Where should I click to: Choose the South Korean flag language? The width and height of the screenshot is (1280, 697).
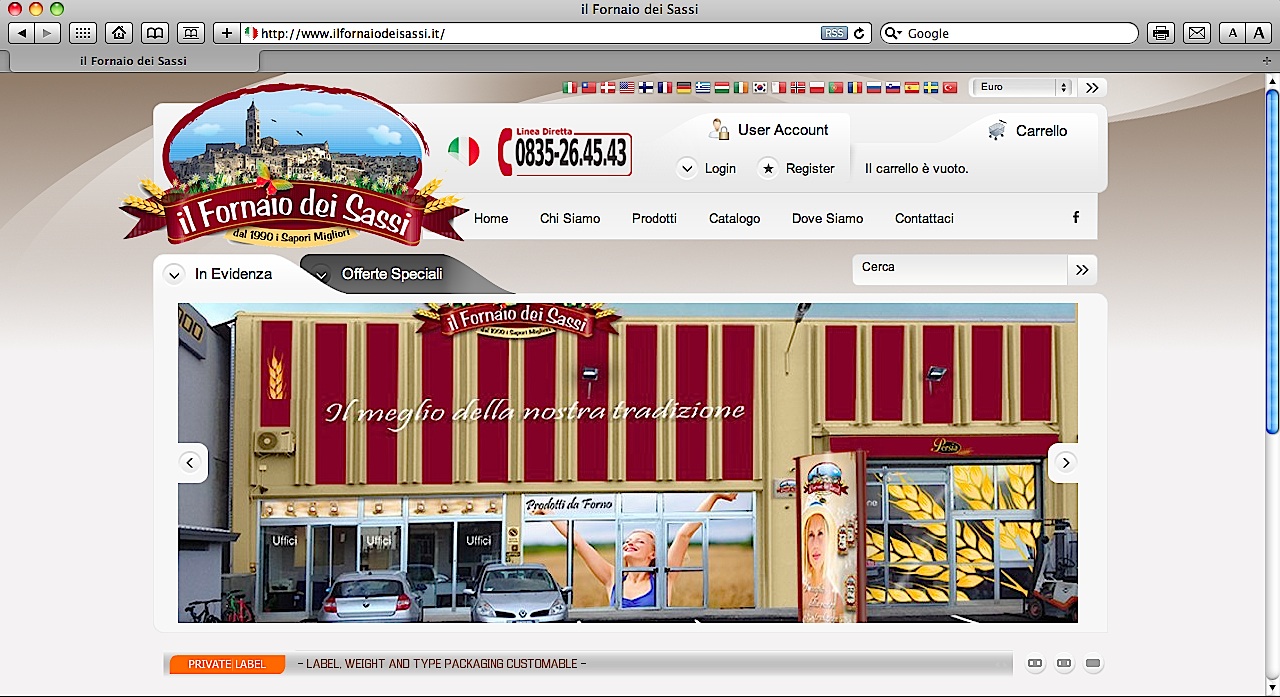(x=760, y=88)
